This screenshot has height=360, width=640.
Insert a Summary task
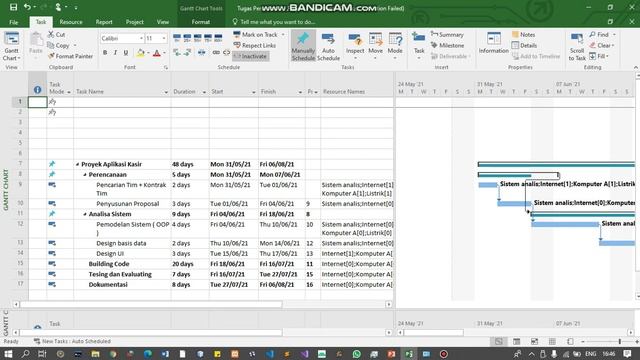(x=447, y=35)
